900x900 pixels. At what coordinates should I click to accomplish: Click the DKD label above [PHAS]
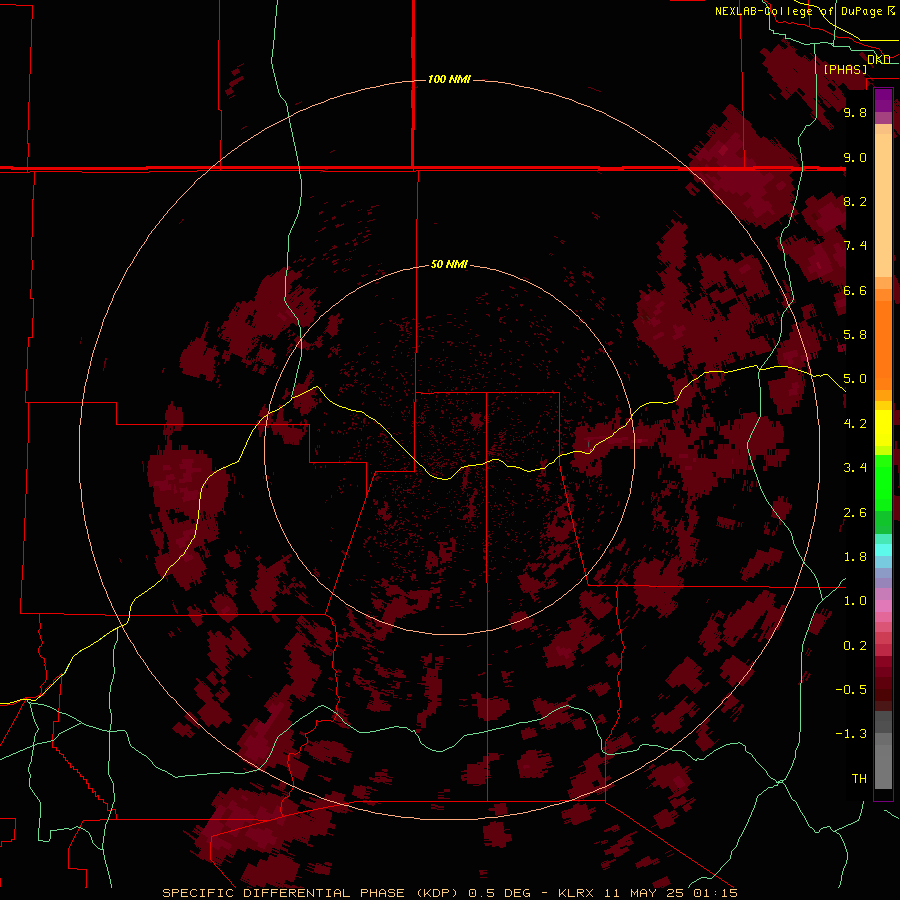tap(879, 59)
